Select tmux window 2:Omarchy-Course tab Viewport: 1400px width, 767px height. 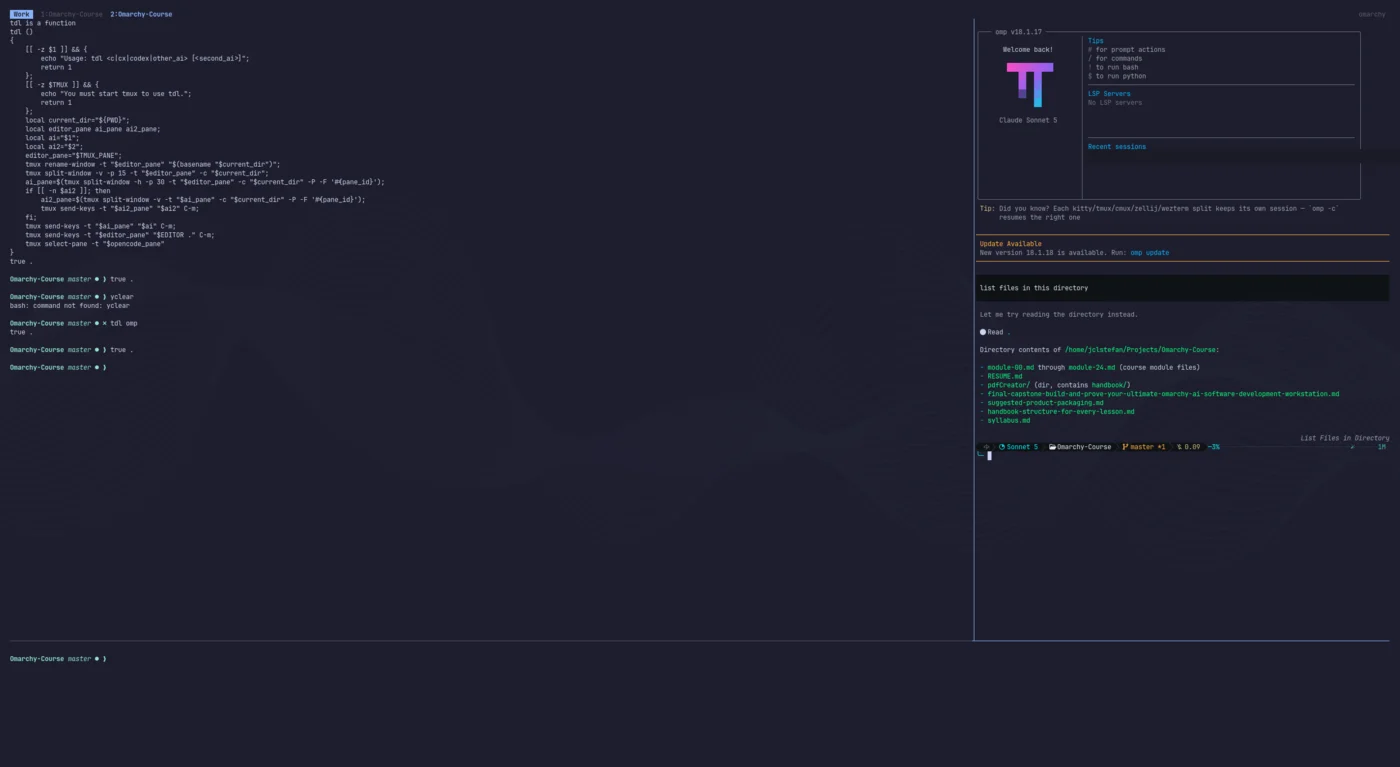click(141, 14)
